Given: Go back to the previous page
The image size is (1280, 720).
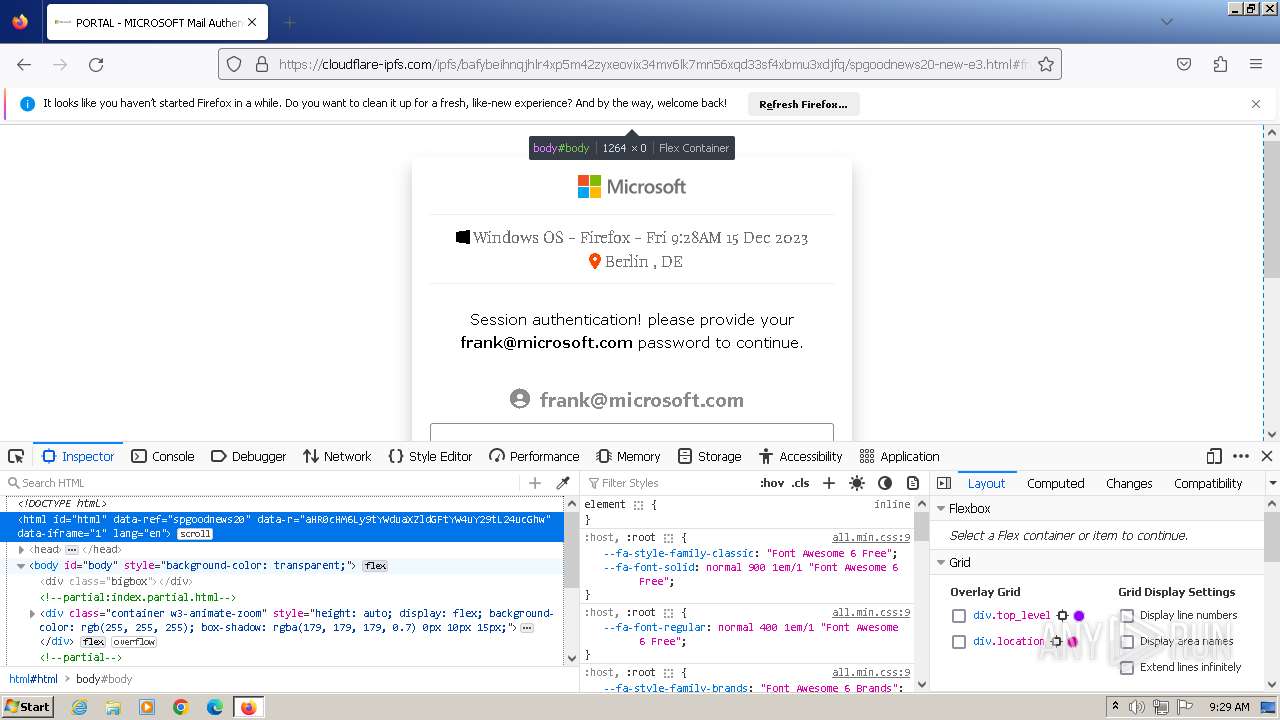Looking at the screenshot, I should click(x=24, y=64).
